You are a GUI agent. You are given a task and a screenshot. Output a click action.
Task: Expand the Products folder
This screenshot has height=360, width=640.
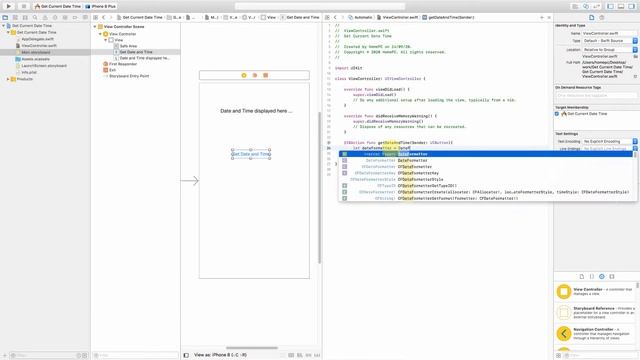8,79
